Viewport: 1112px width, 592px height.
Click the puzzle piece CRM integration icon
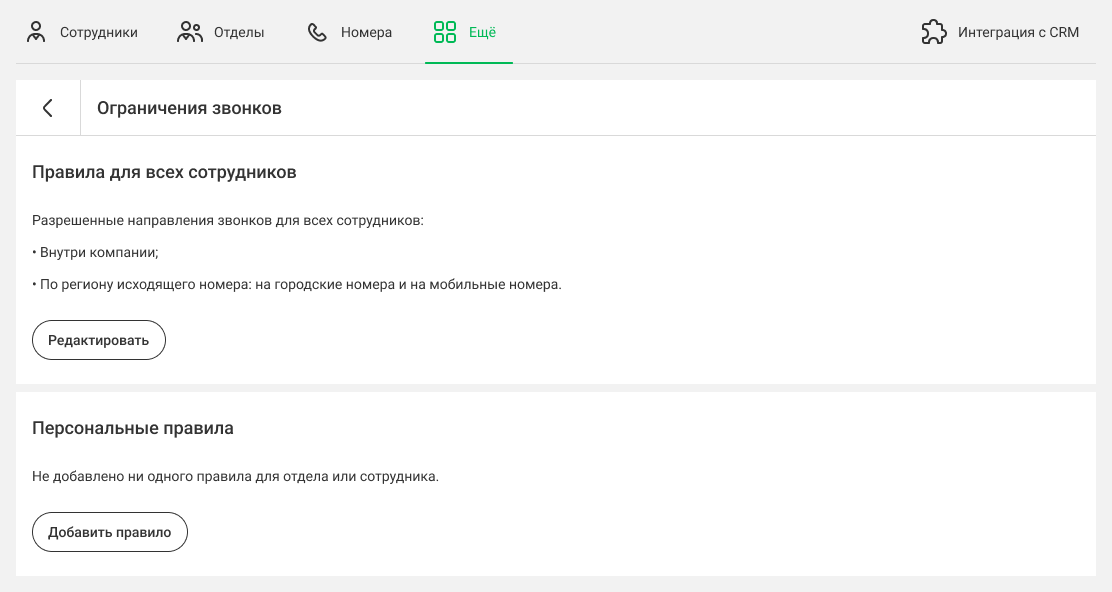[x=933, y=32]
